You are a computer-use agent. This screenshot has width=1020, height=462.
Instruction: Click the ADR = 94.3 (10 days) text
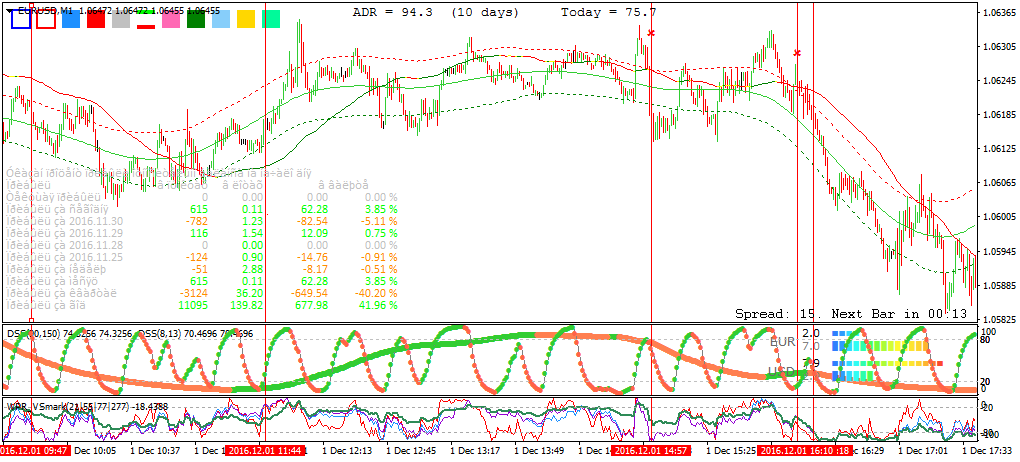tap(436, 12)
